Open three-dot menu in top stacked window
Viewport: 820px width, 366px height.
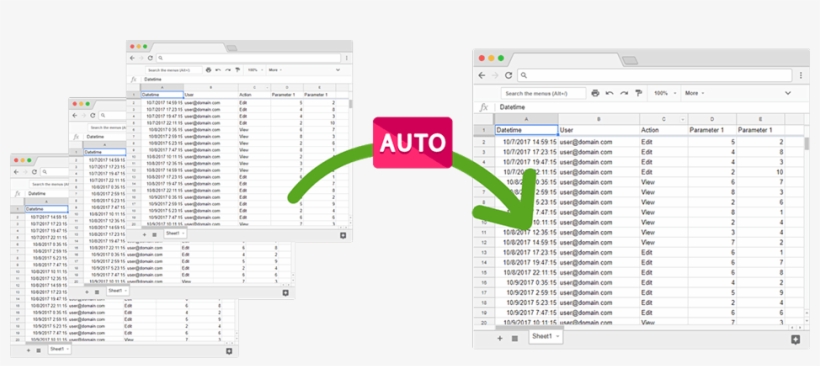(x=347, y=58)
